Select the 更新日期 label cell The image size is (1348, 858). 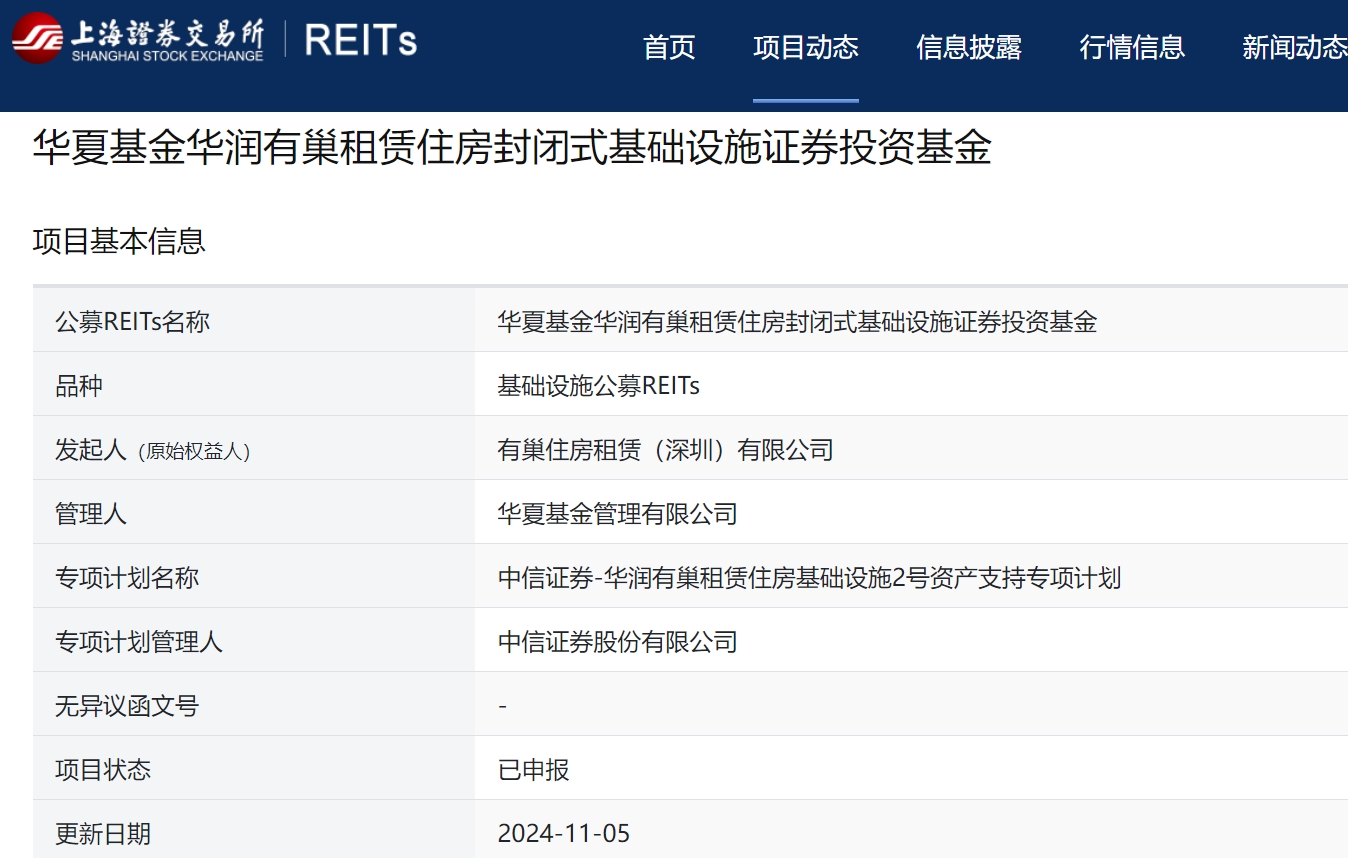pyautogui.click(x=254, y=829)
